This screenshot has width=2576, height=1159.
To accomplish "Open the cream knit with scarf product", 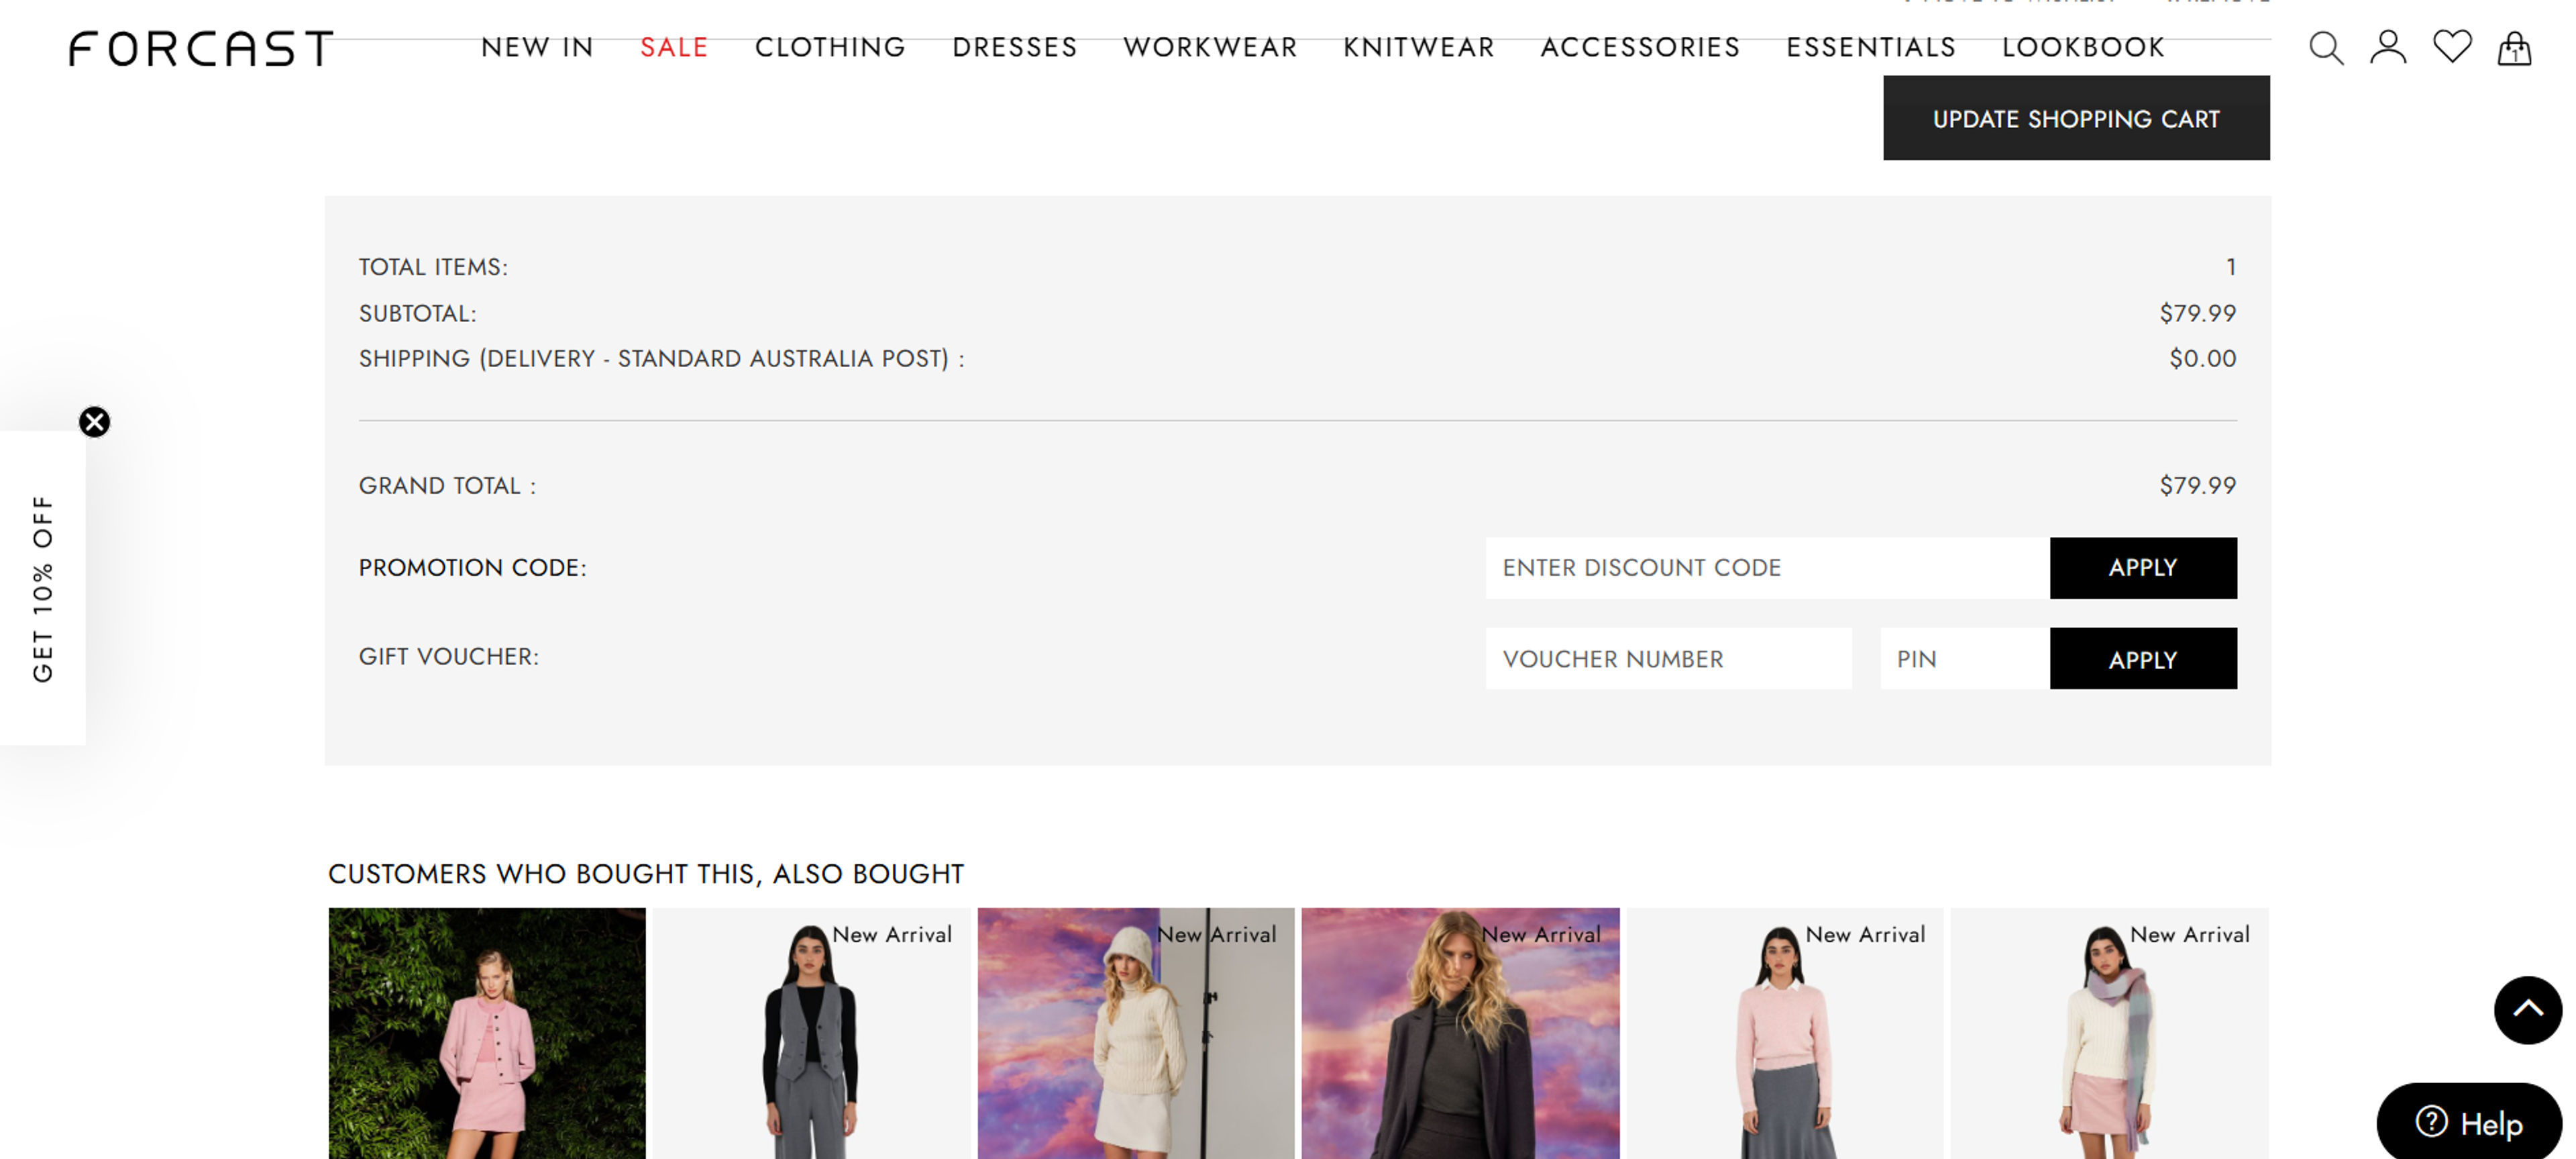I will click(x=2109, y=1033).
